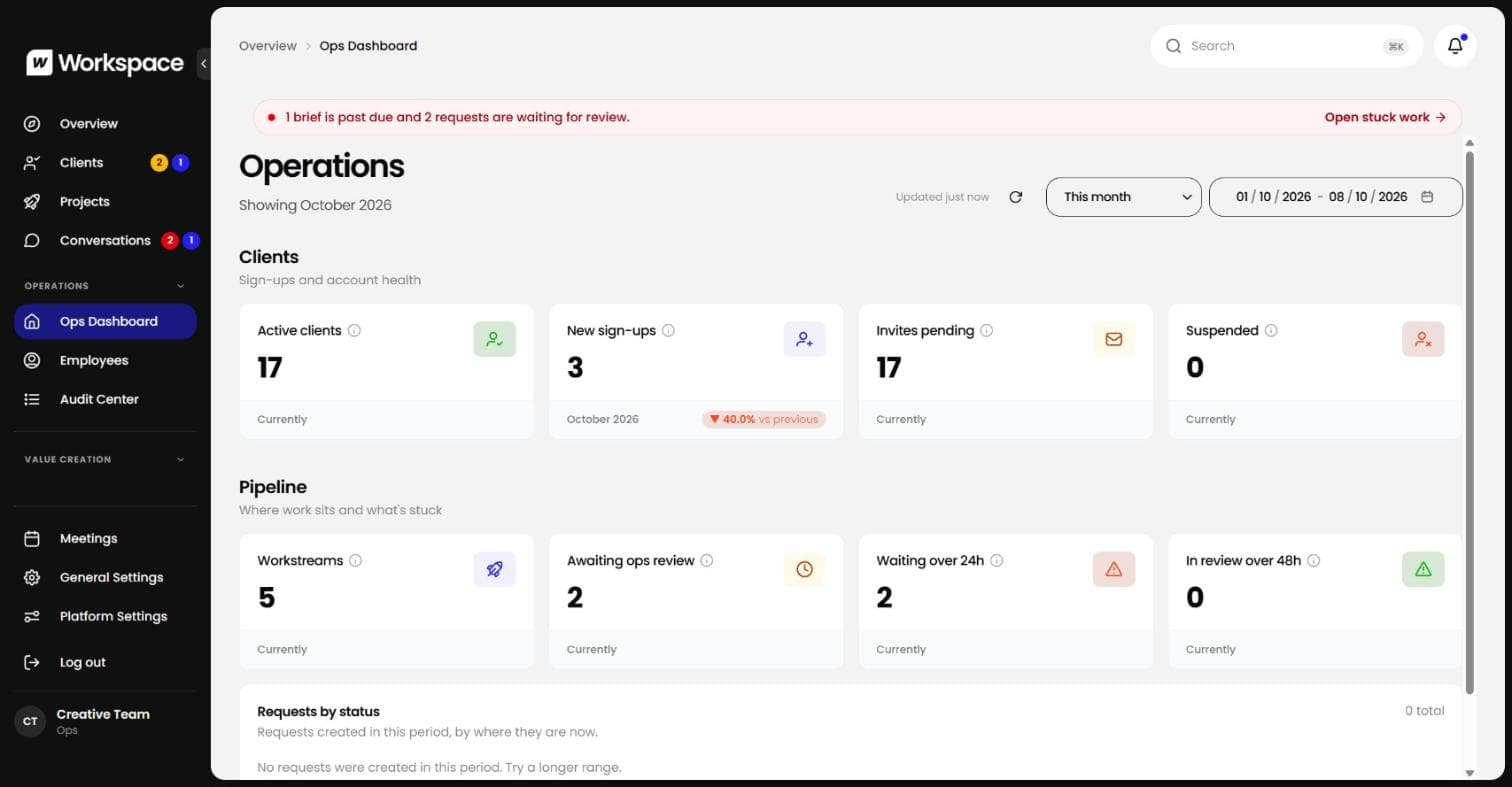Click the green user-check icon on Active clients card
This screenshot has height=787, width=1512.
(x=494, y=339)
